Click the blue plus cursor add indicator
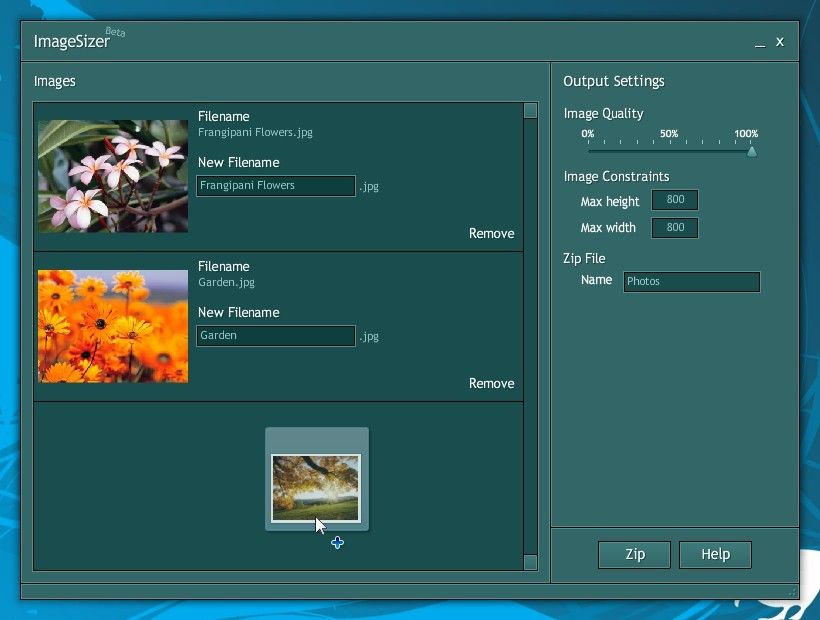Screen dimensions: 820x620 337,542
